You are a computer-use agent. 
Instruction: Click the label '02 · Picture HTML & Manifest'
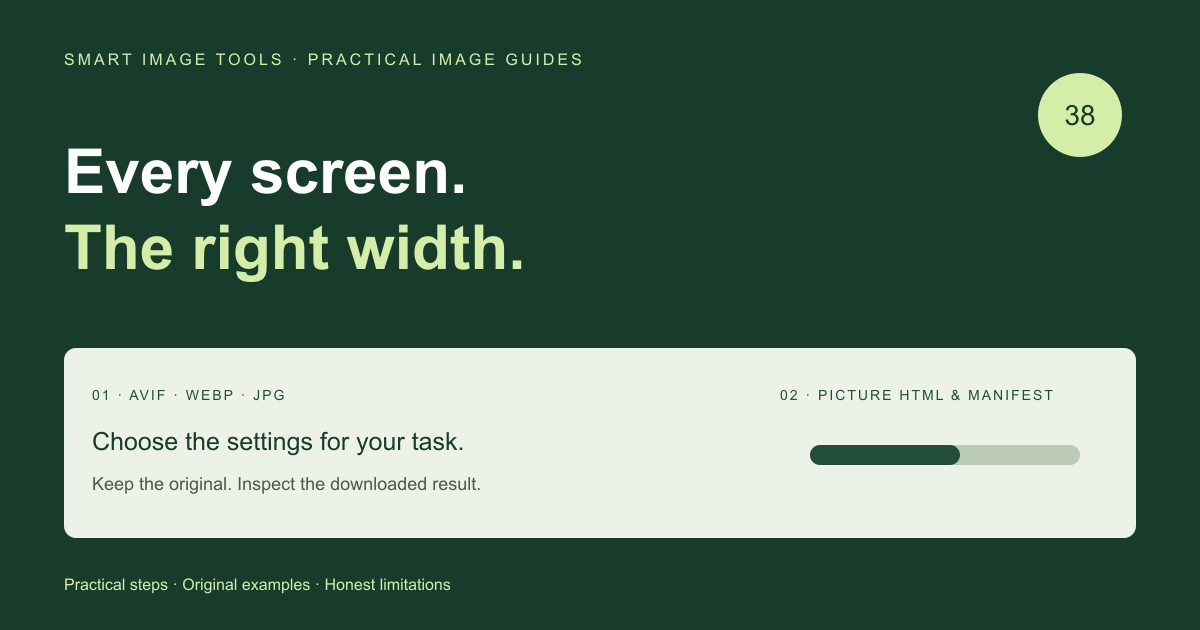pyautogui.click(x=917, y=395)
